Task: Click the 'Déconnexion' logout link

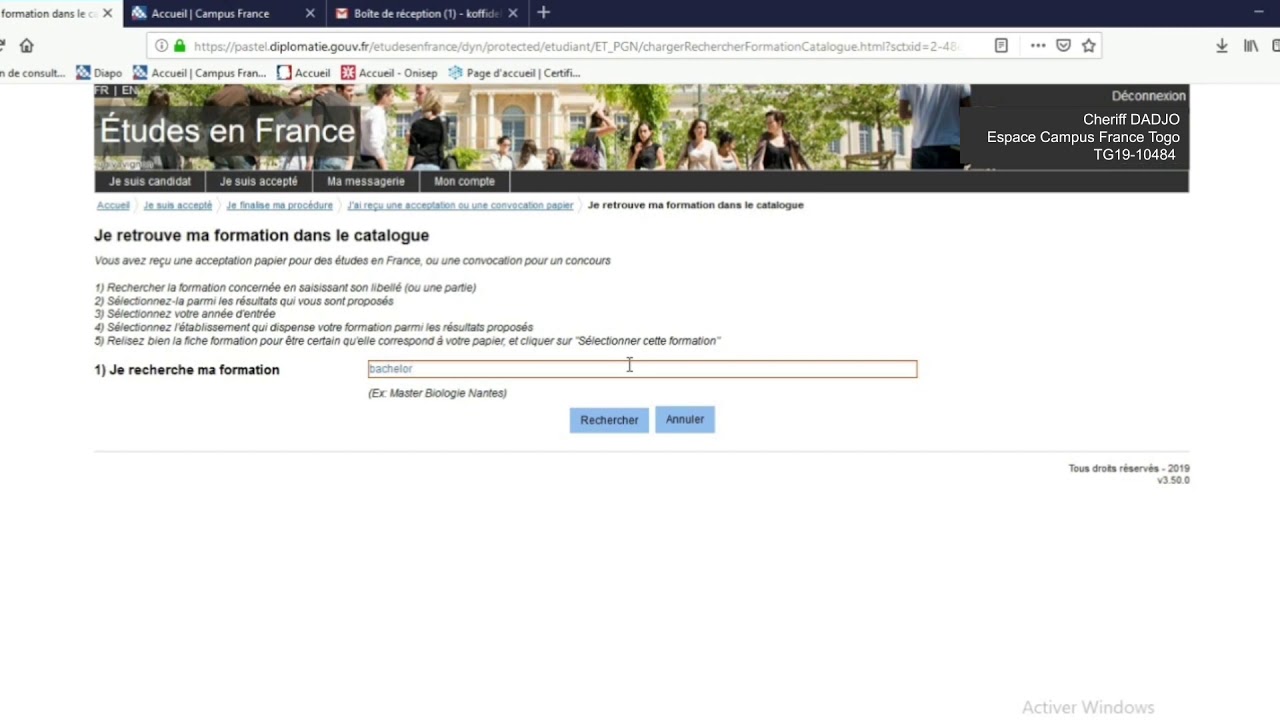Action: [1148, 96]
